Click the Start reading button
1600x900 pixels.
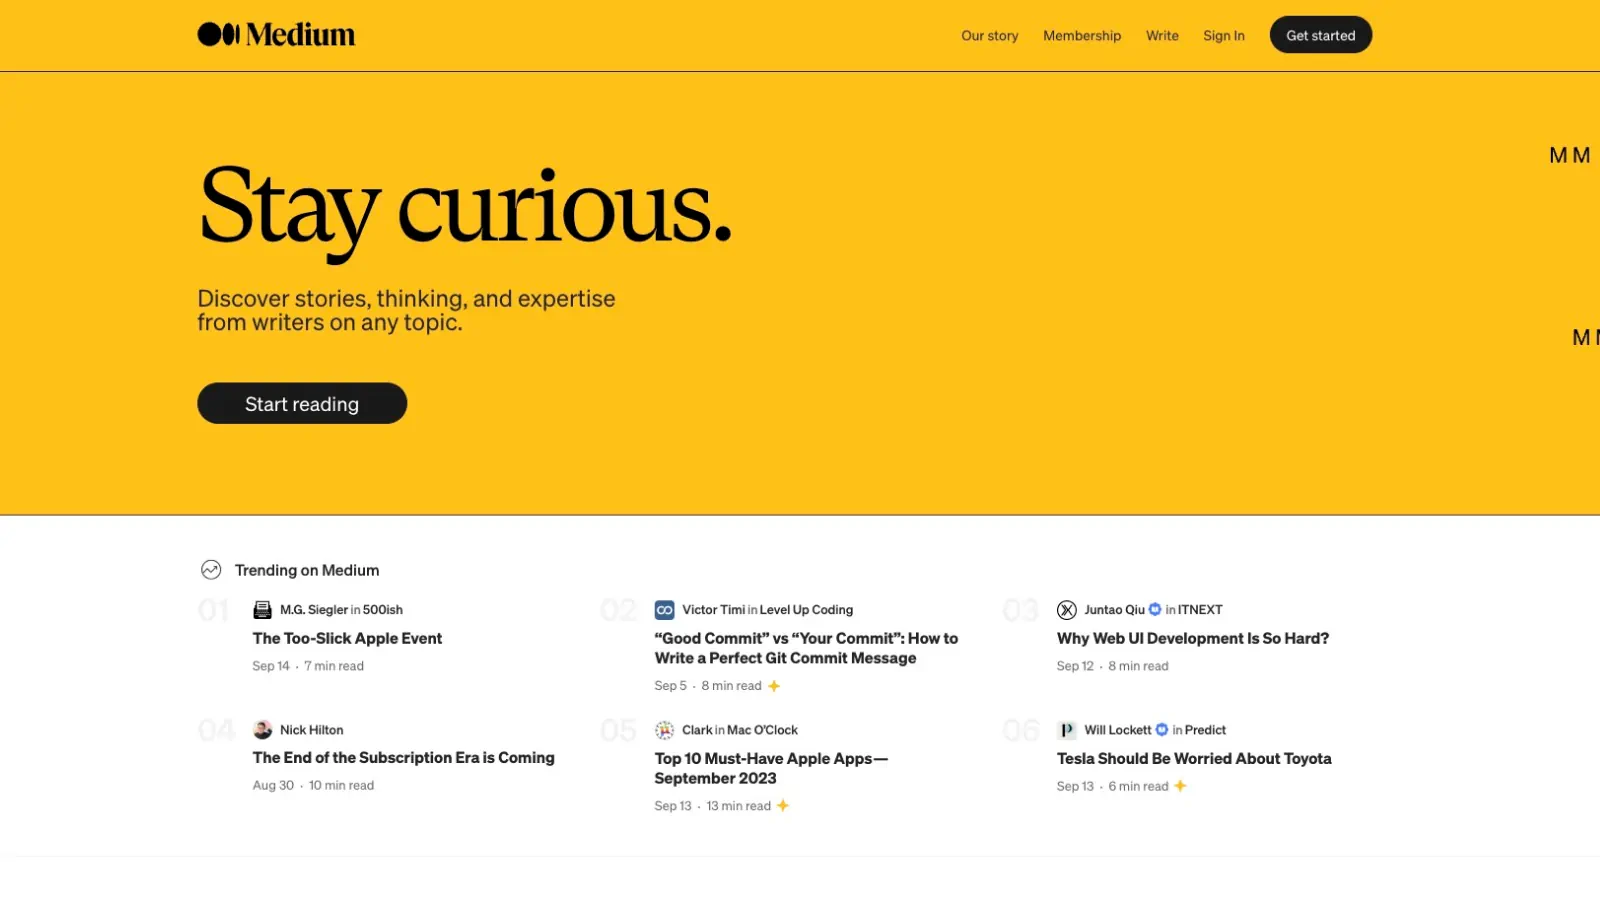[x=302, y=403]
